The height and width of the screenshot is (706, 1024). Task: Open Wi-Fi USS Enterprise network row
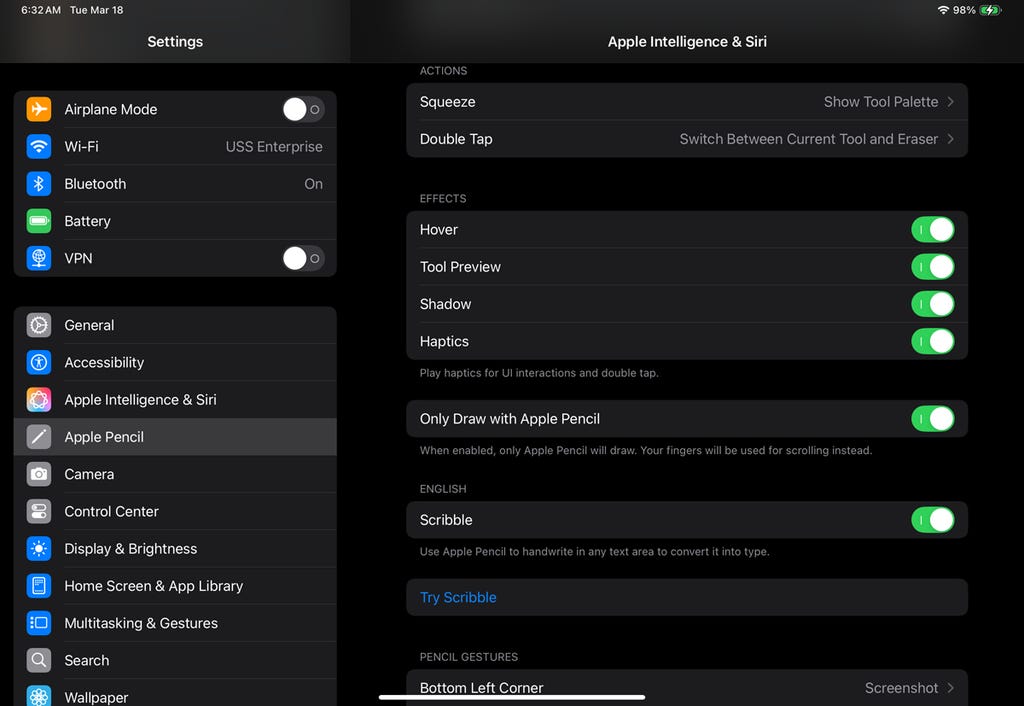click(x=175, y=146)
